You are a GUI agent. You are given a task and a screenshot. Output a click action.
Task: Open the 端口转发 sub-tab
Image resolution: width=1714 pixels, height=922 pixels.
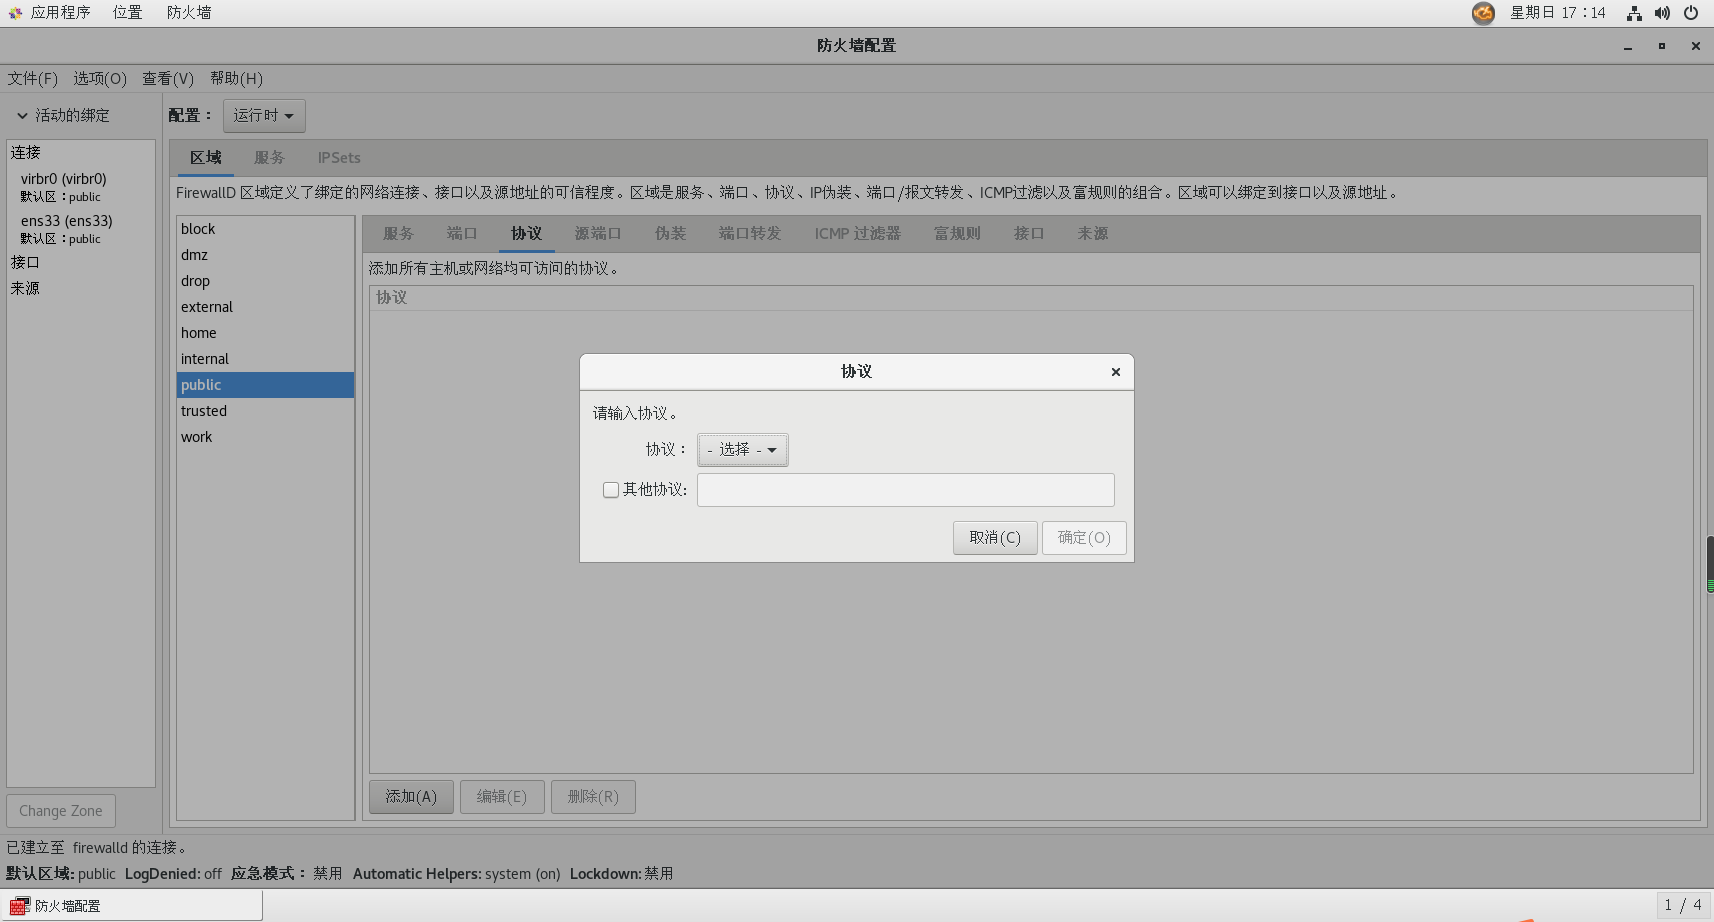tap(750, 234)
